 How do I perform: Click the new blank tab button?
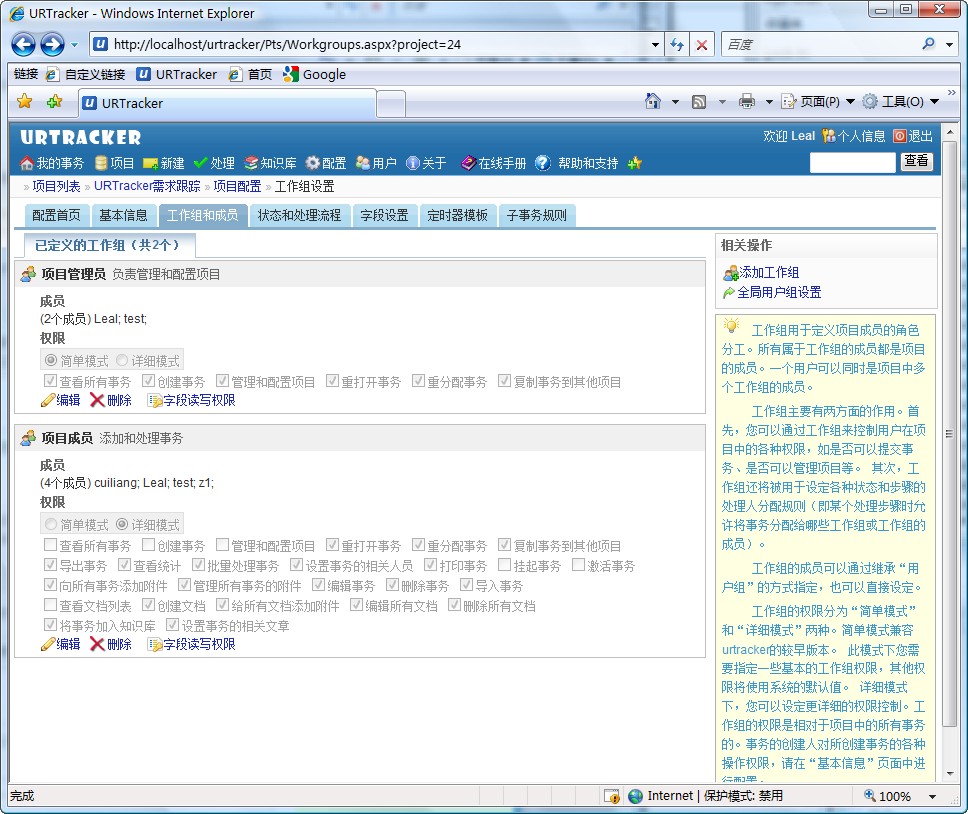click(391, 103)
